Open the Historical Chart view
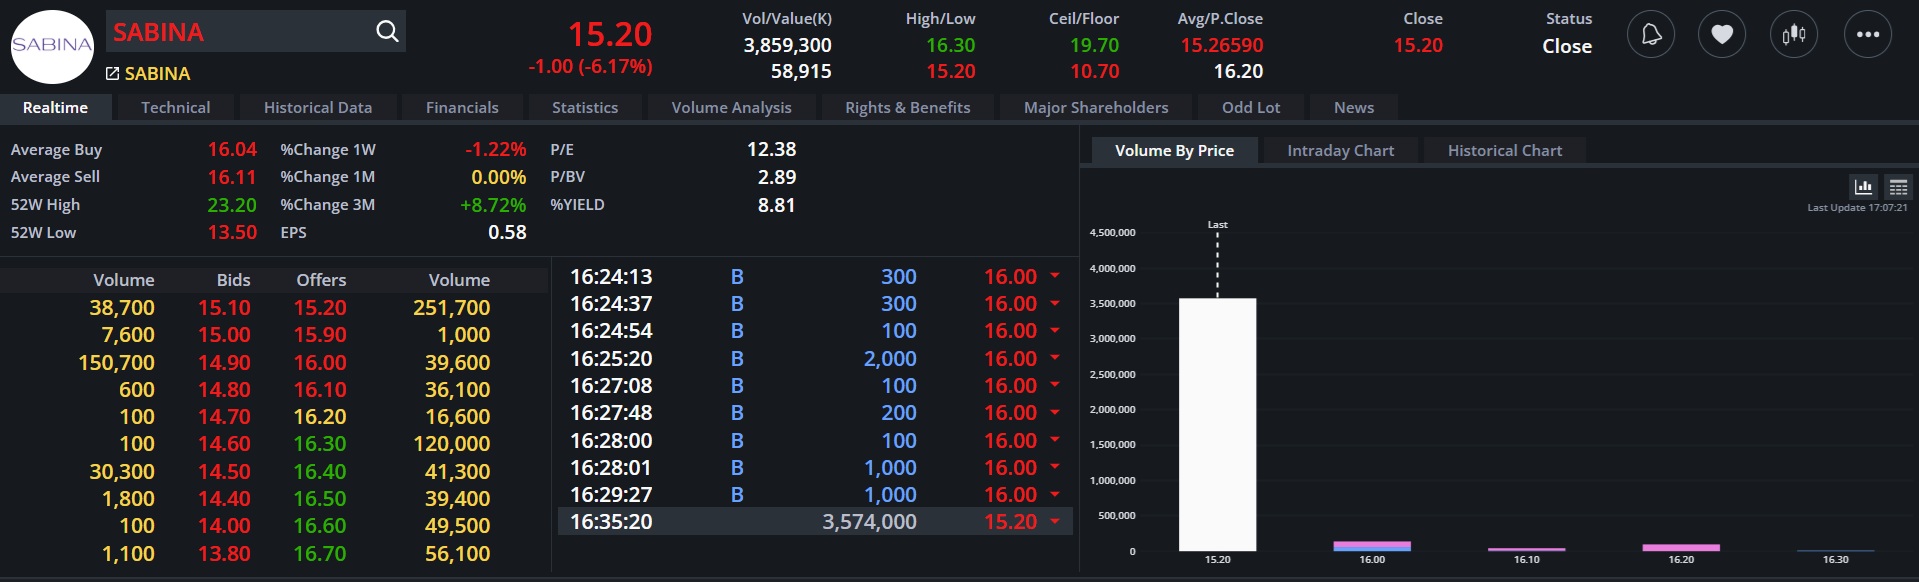 click(x=1504, y=151)
